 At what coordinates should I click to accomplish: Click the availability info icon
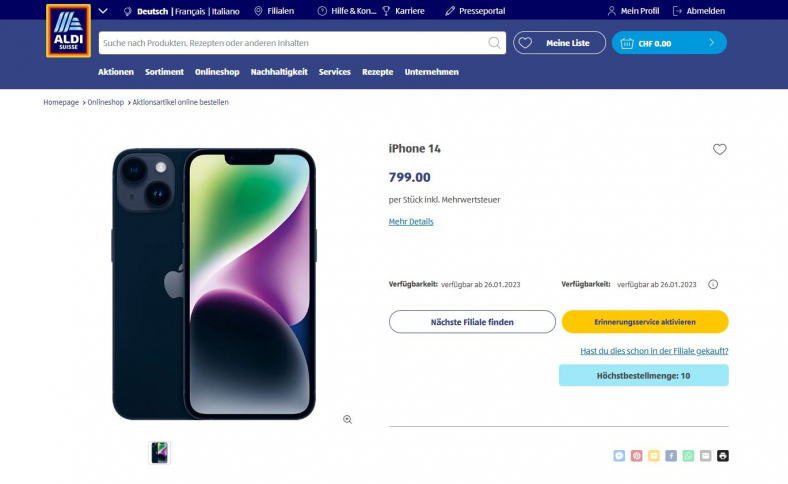coord(713,284)
